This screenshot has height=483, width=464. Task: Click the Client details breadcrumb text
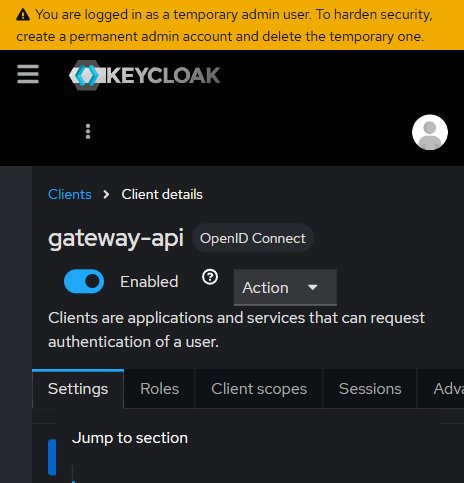(162, 194)
